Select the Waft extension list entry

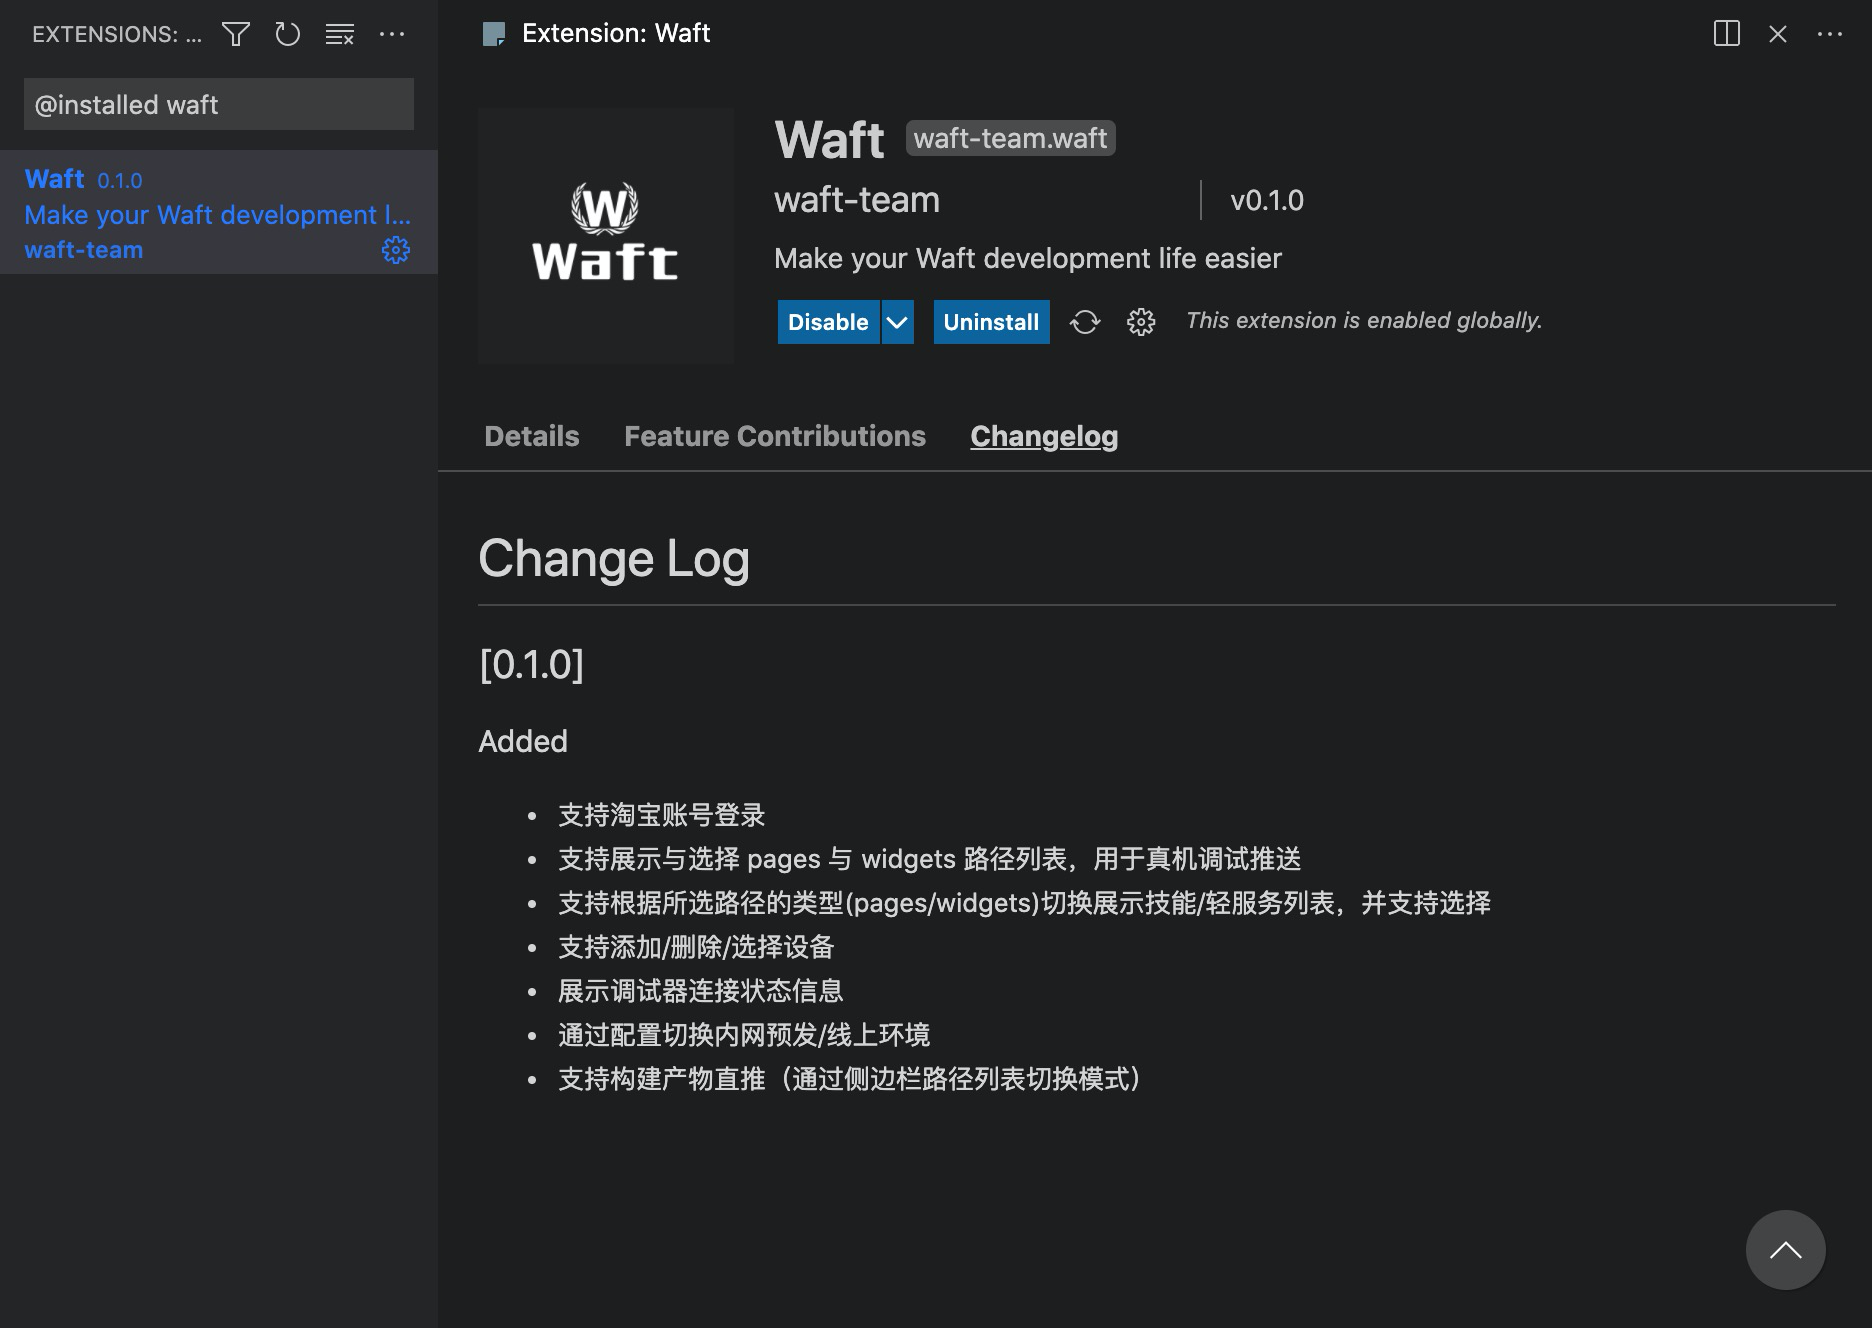[x=219, y=212]
